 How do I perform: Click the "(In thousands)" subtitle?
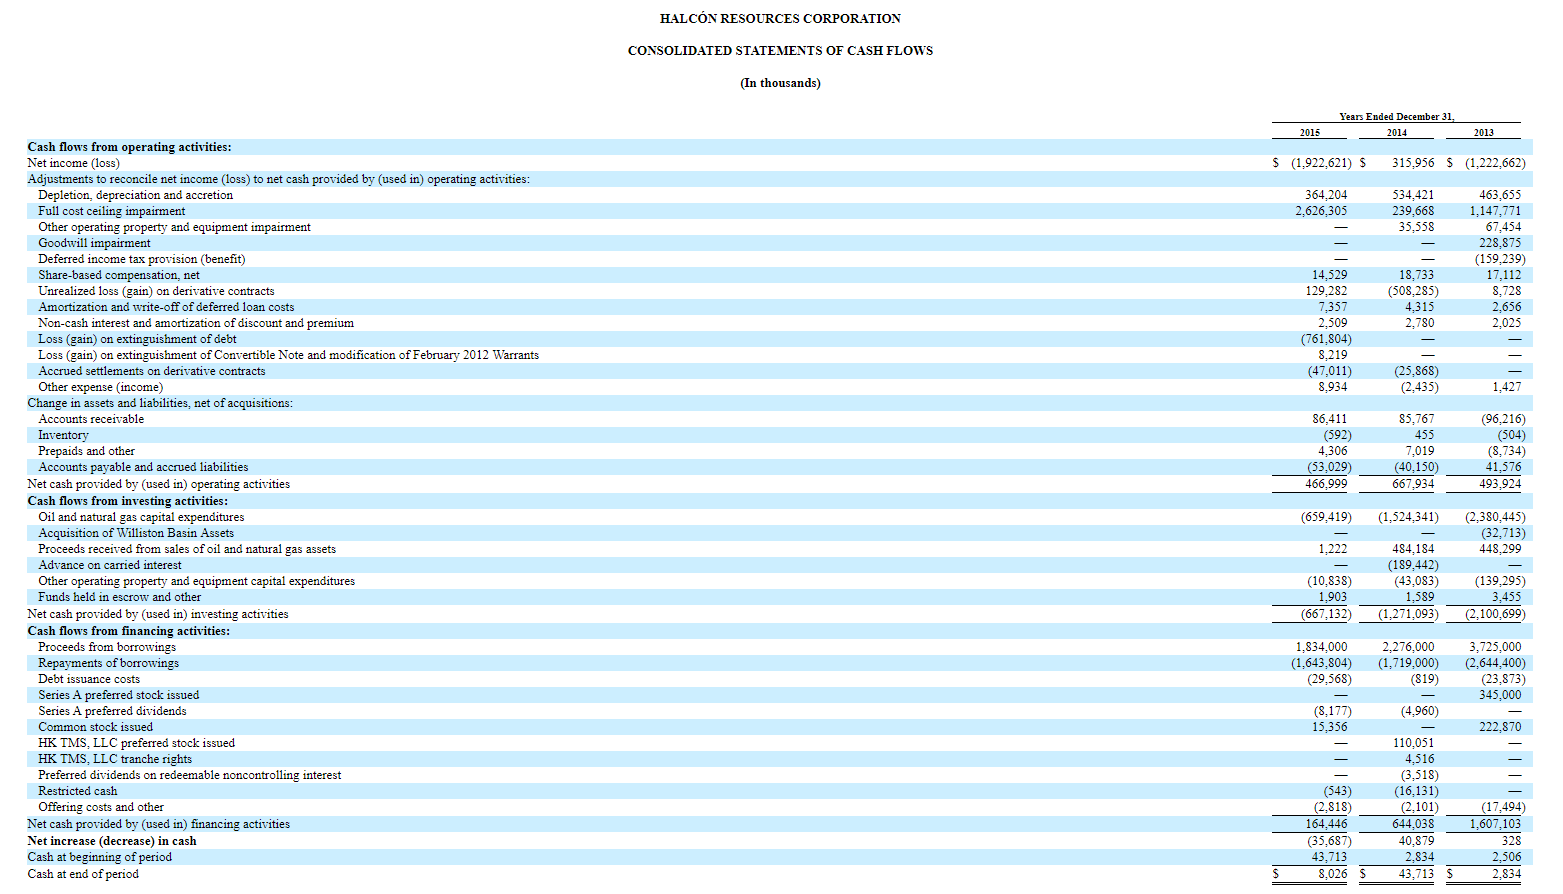780,83
